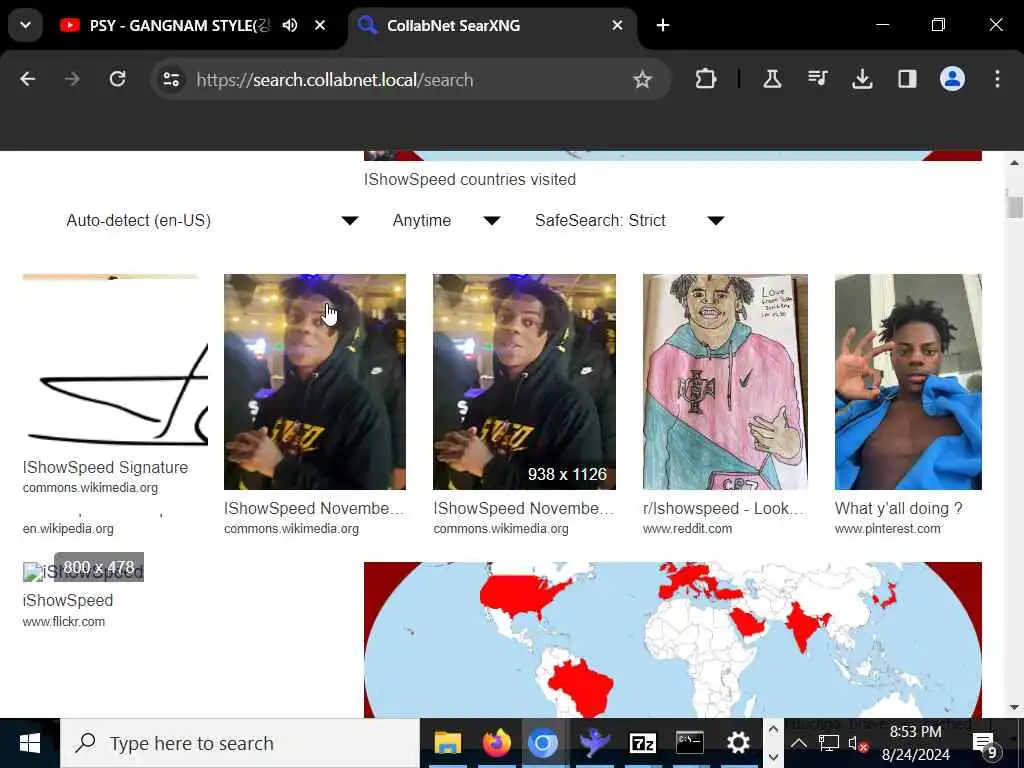
Task: Show hidden system tray icons
Action: click(798, 743)
